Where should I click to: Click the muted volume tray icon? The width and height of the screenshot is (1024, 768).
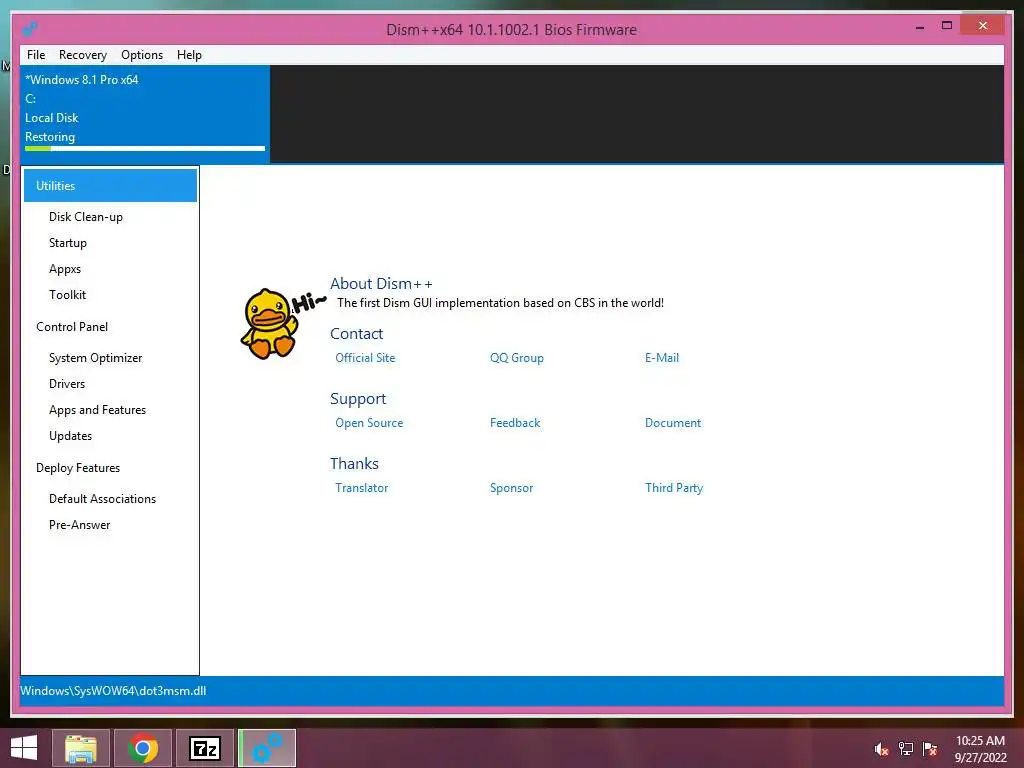coord(881,749)
